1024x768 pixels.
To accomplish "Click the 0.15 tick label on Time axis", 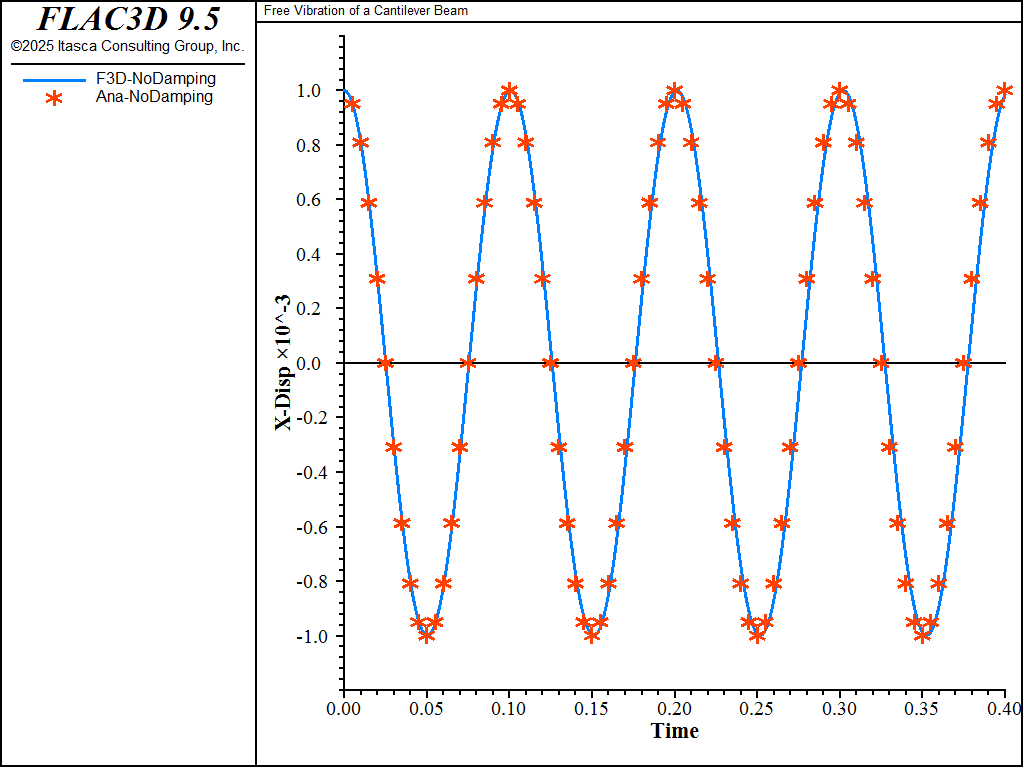I will pyautogui.click(x=591, y=707).
